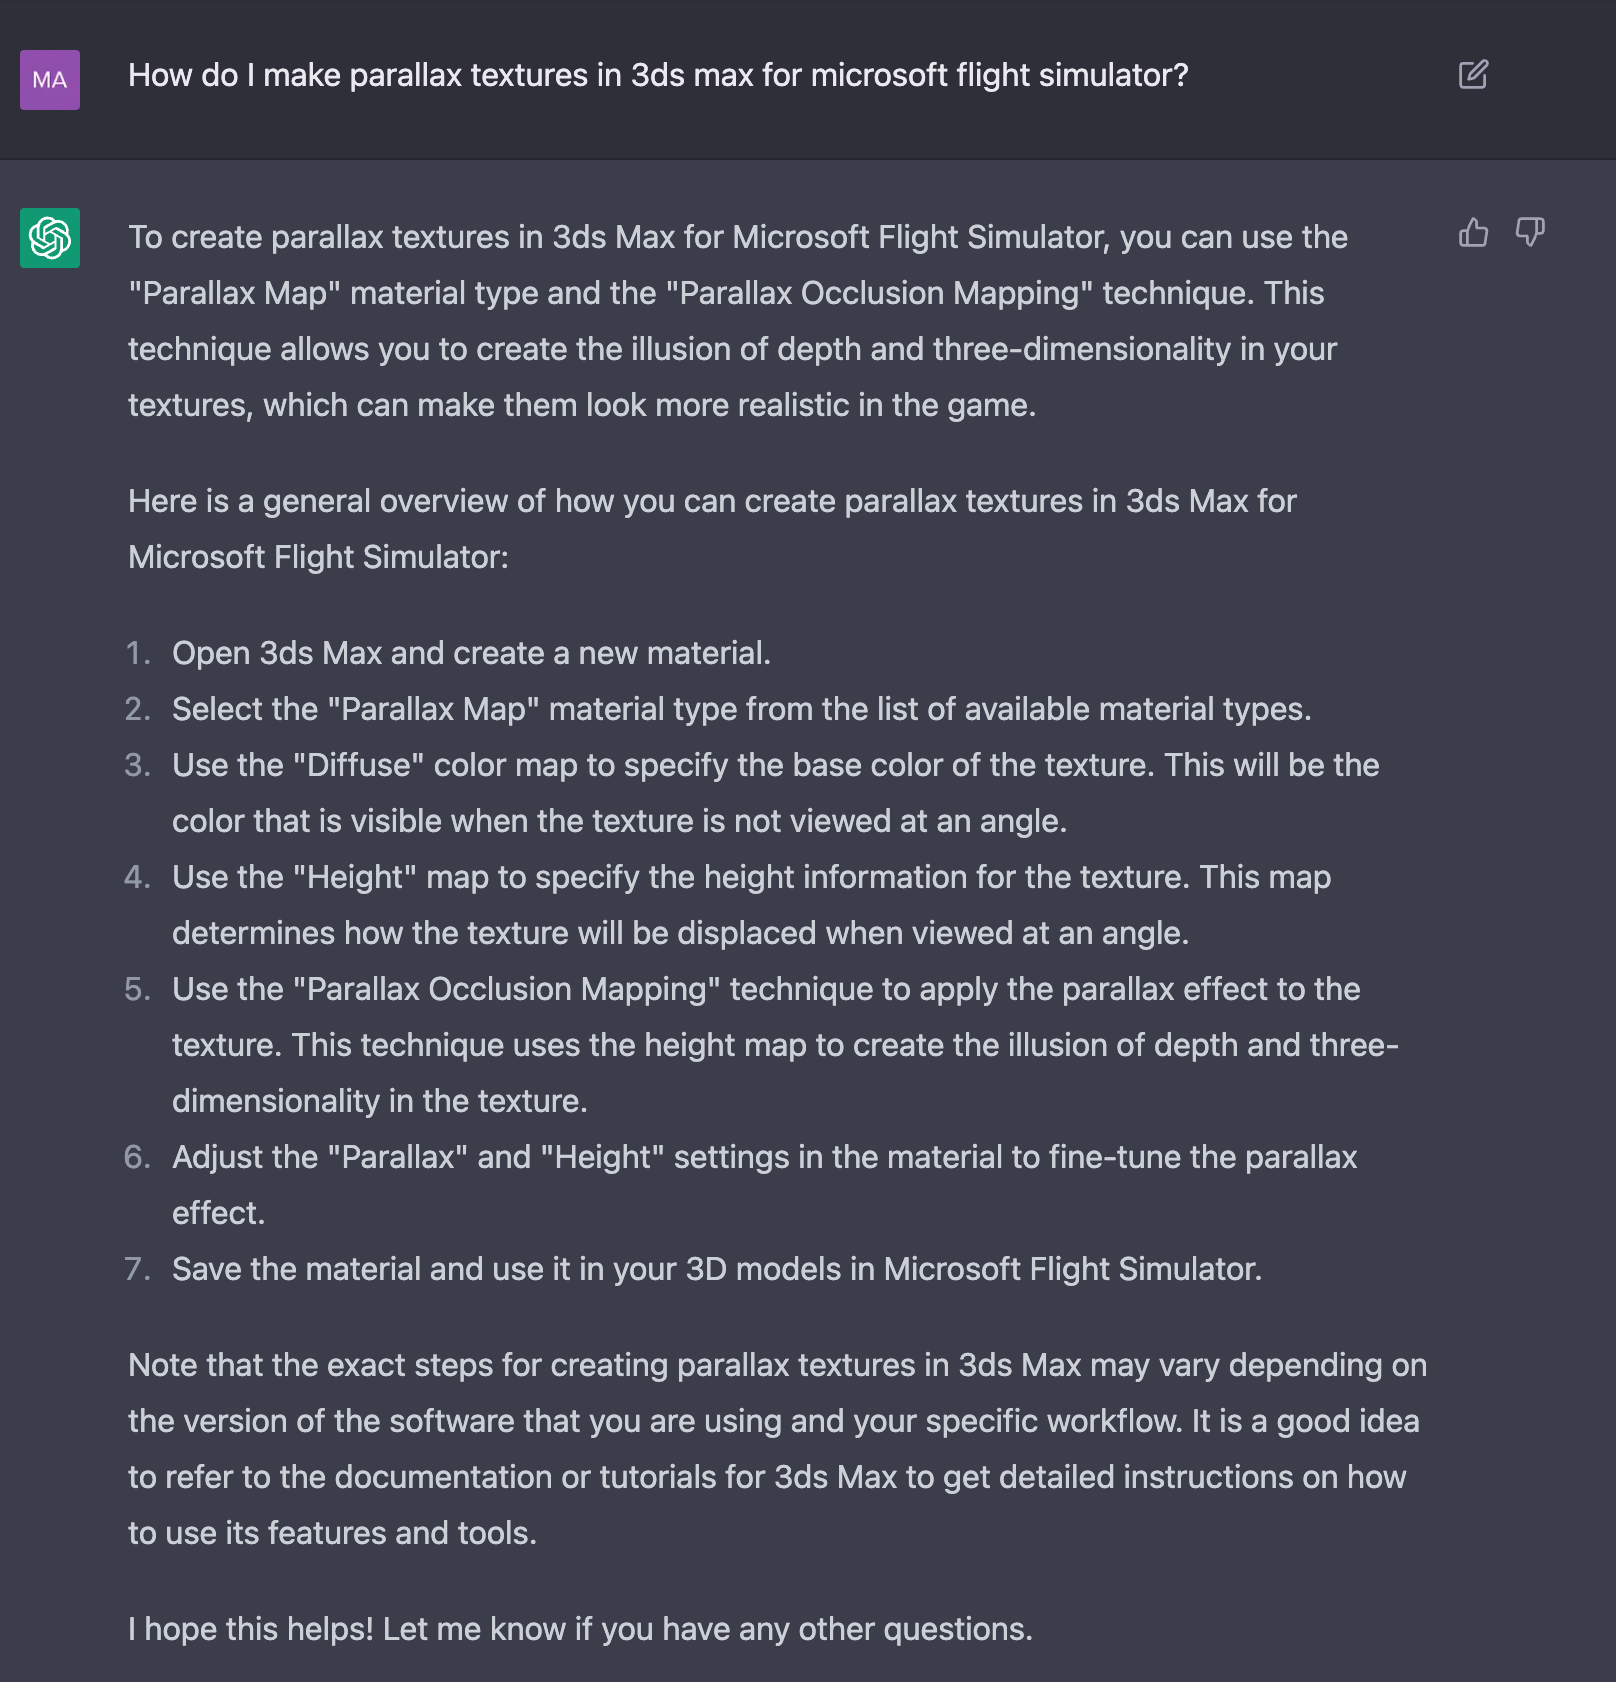Click the quoted word "Diffuse" in step 3
The width and height of the screenshot is (1616, 1682).
358,765
